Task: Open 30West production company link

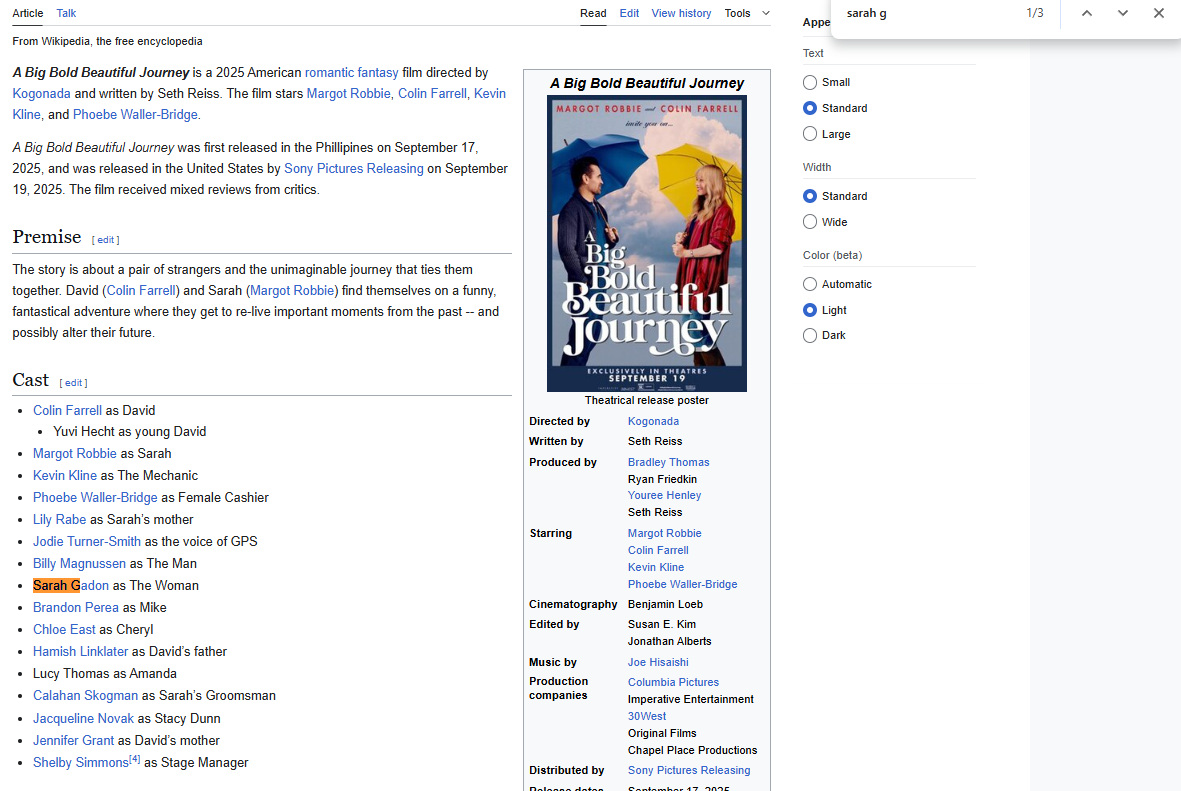Action: (x=647, y=716)
